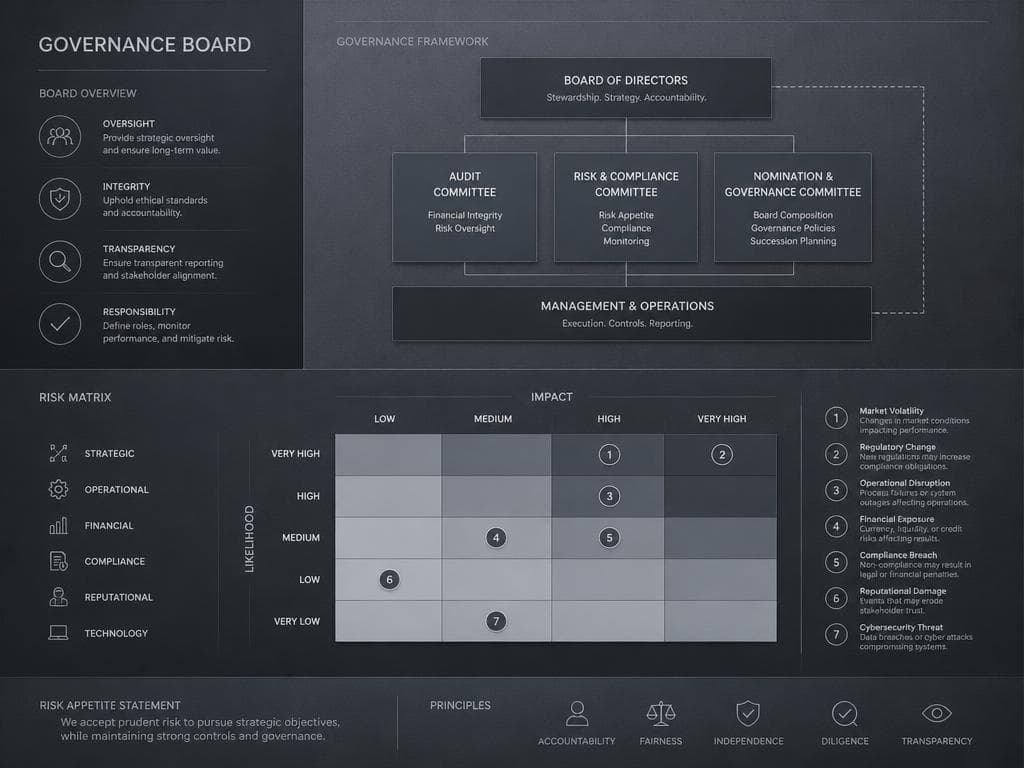Select the Diligence circled check icon
The image size is (1024, 768).
(845, 714)
